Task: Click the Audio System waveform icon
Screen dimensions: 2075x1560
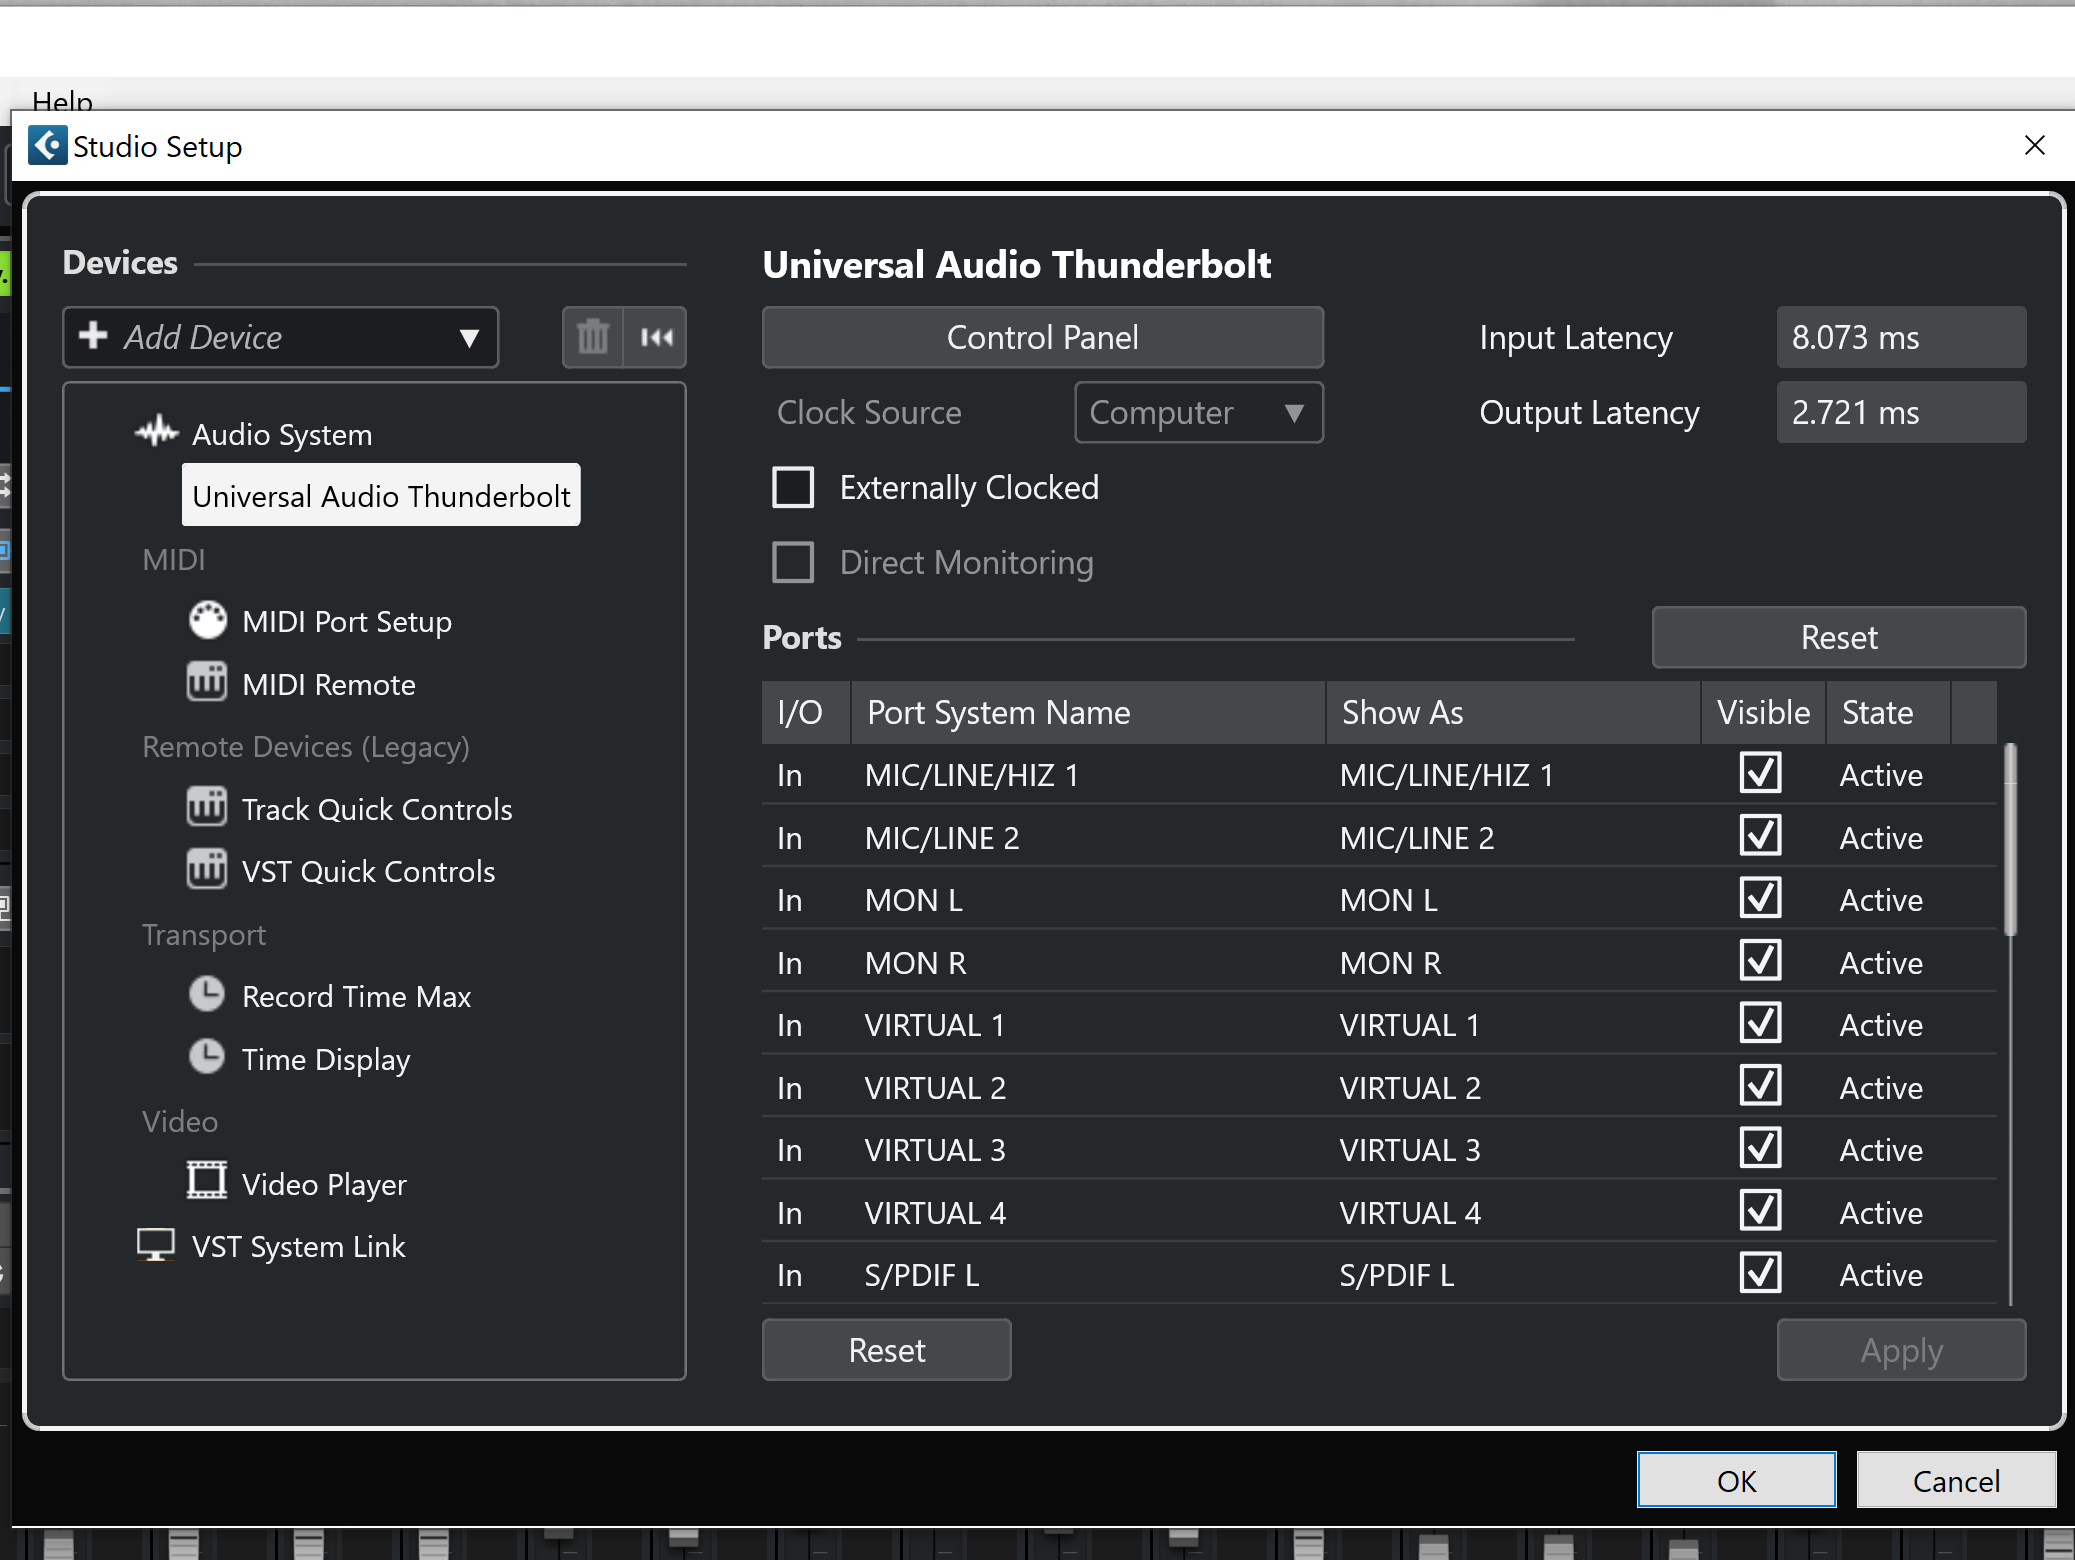Action: (x=156, y=433)
